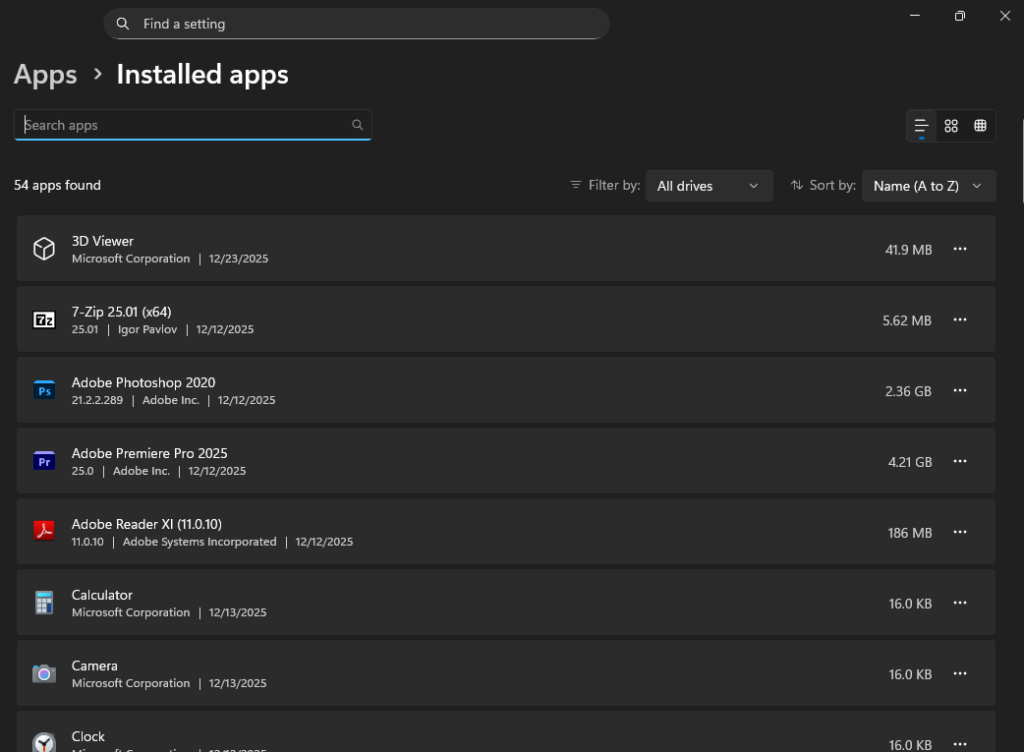Click the Search apps input field
Image resolution: width=1024 pixels, height=752 pixels.
[193, 125]
